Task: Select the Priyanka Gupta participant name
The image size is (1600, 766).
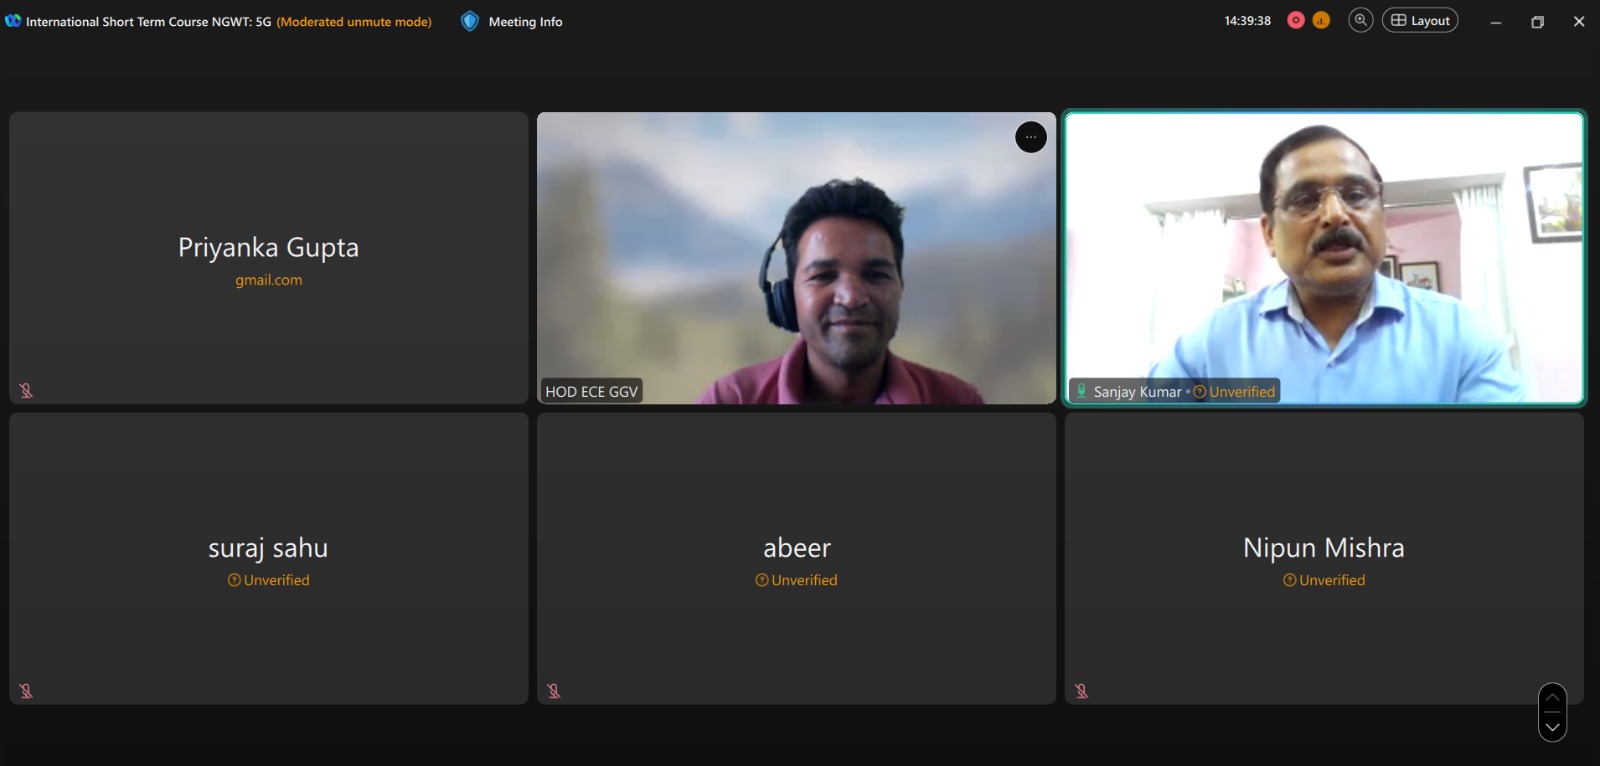Action: [x=268, y=247]
